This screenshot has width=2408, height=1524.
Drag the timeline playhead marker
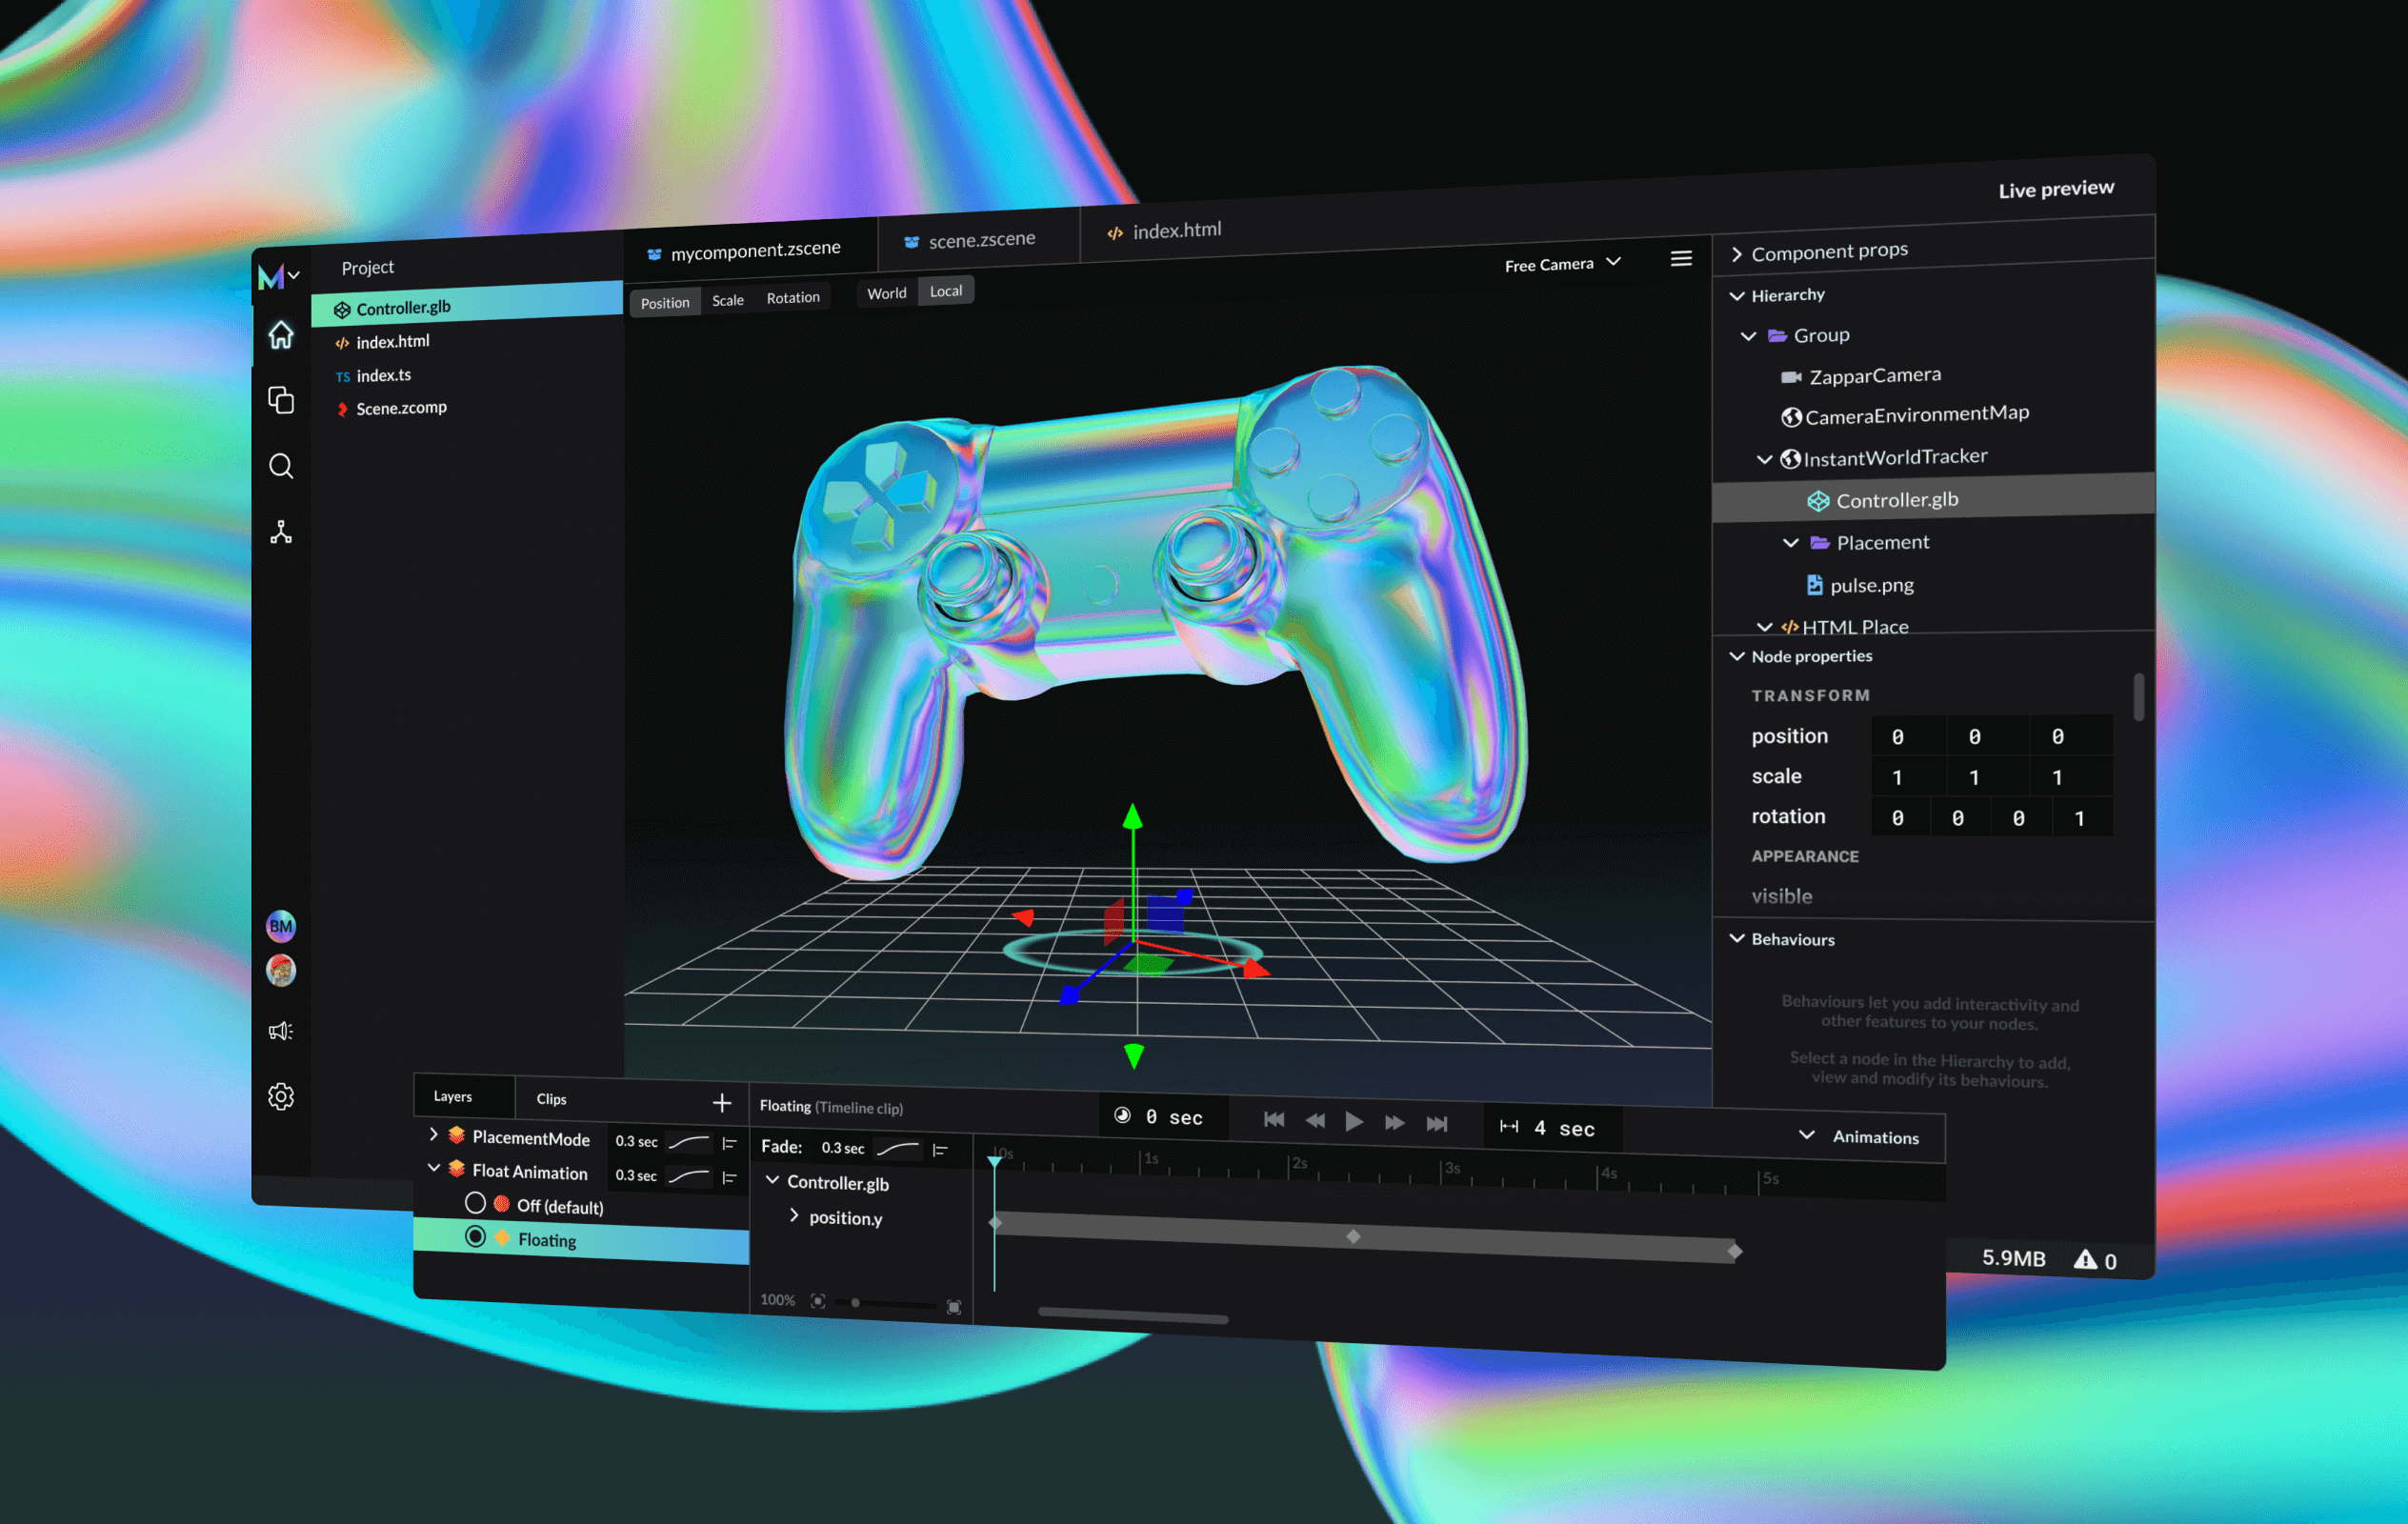point(995,1160)
